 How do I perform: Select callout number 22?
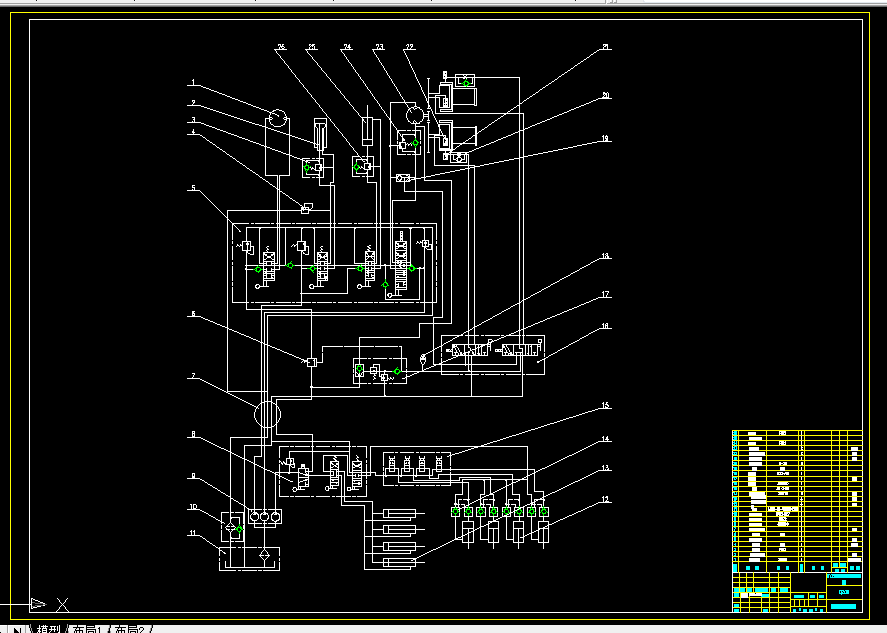click(410, 47)
